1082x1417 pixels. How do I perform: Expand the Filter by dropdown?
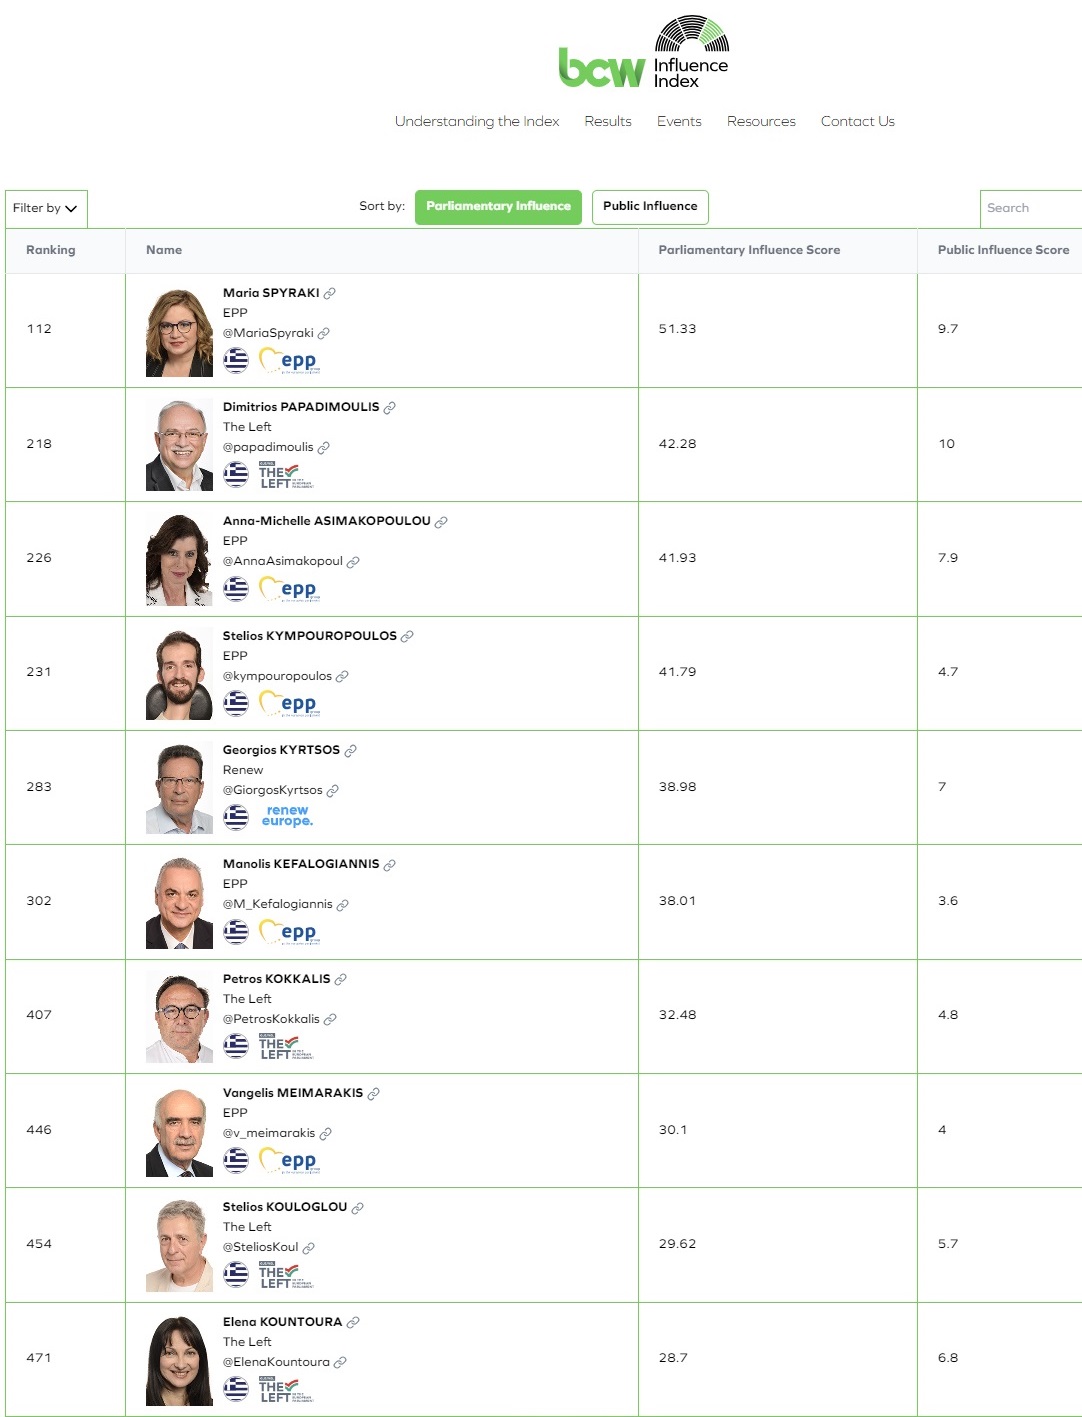(x=46, y=208)
